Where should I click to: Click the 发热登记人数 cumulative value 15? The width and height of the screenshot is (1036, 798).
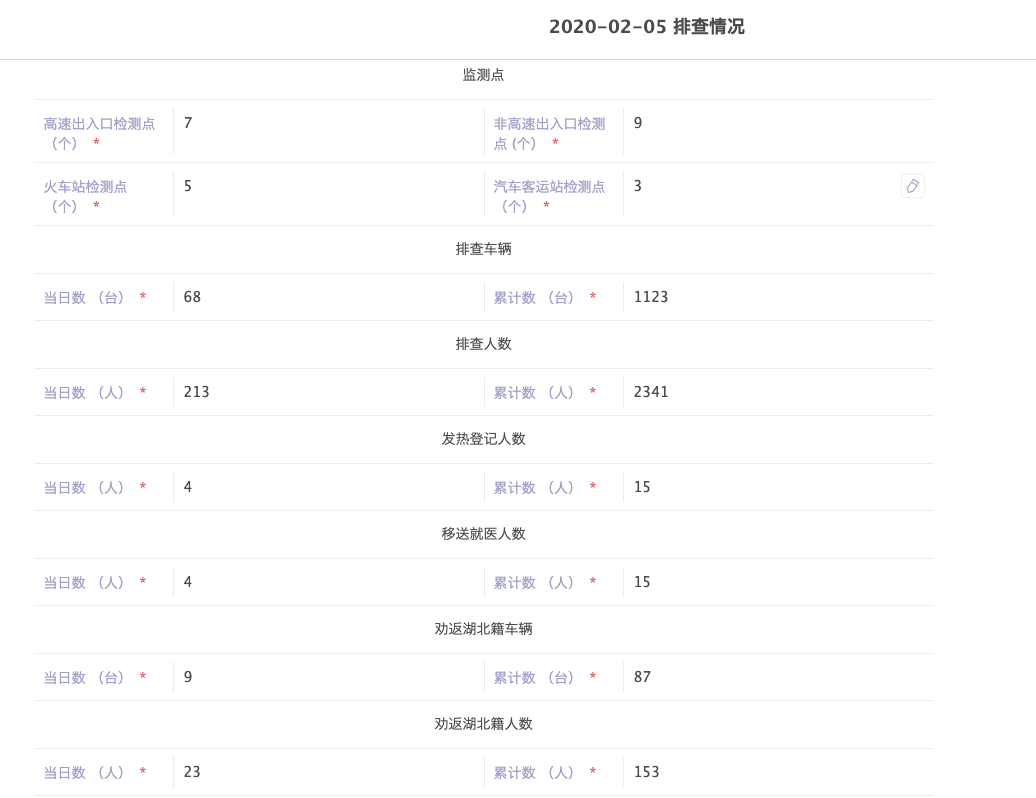click(x=642, y=488)
